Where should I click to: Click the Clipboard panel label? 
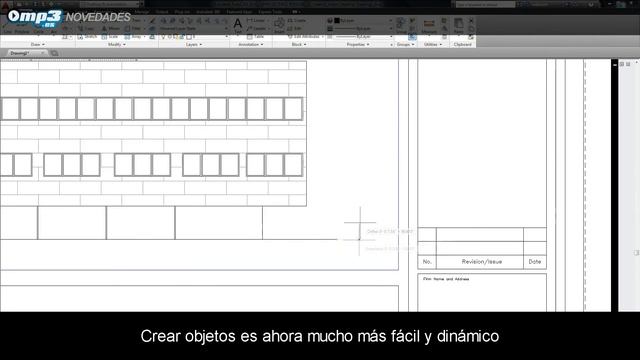click(x=462, y=44)
